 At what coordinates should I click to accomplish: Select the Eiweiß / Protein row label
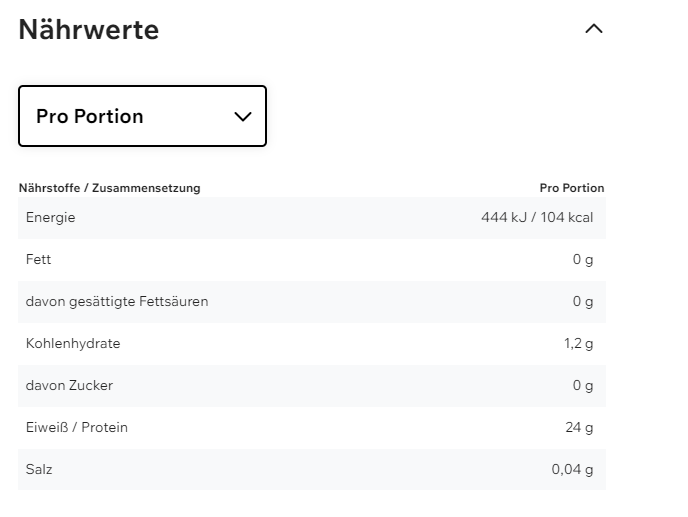tap(77, 427)
